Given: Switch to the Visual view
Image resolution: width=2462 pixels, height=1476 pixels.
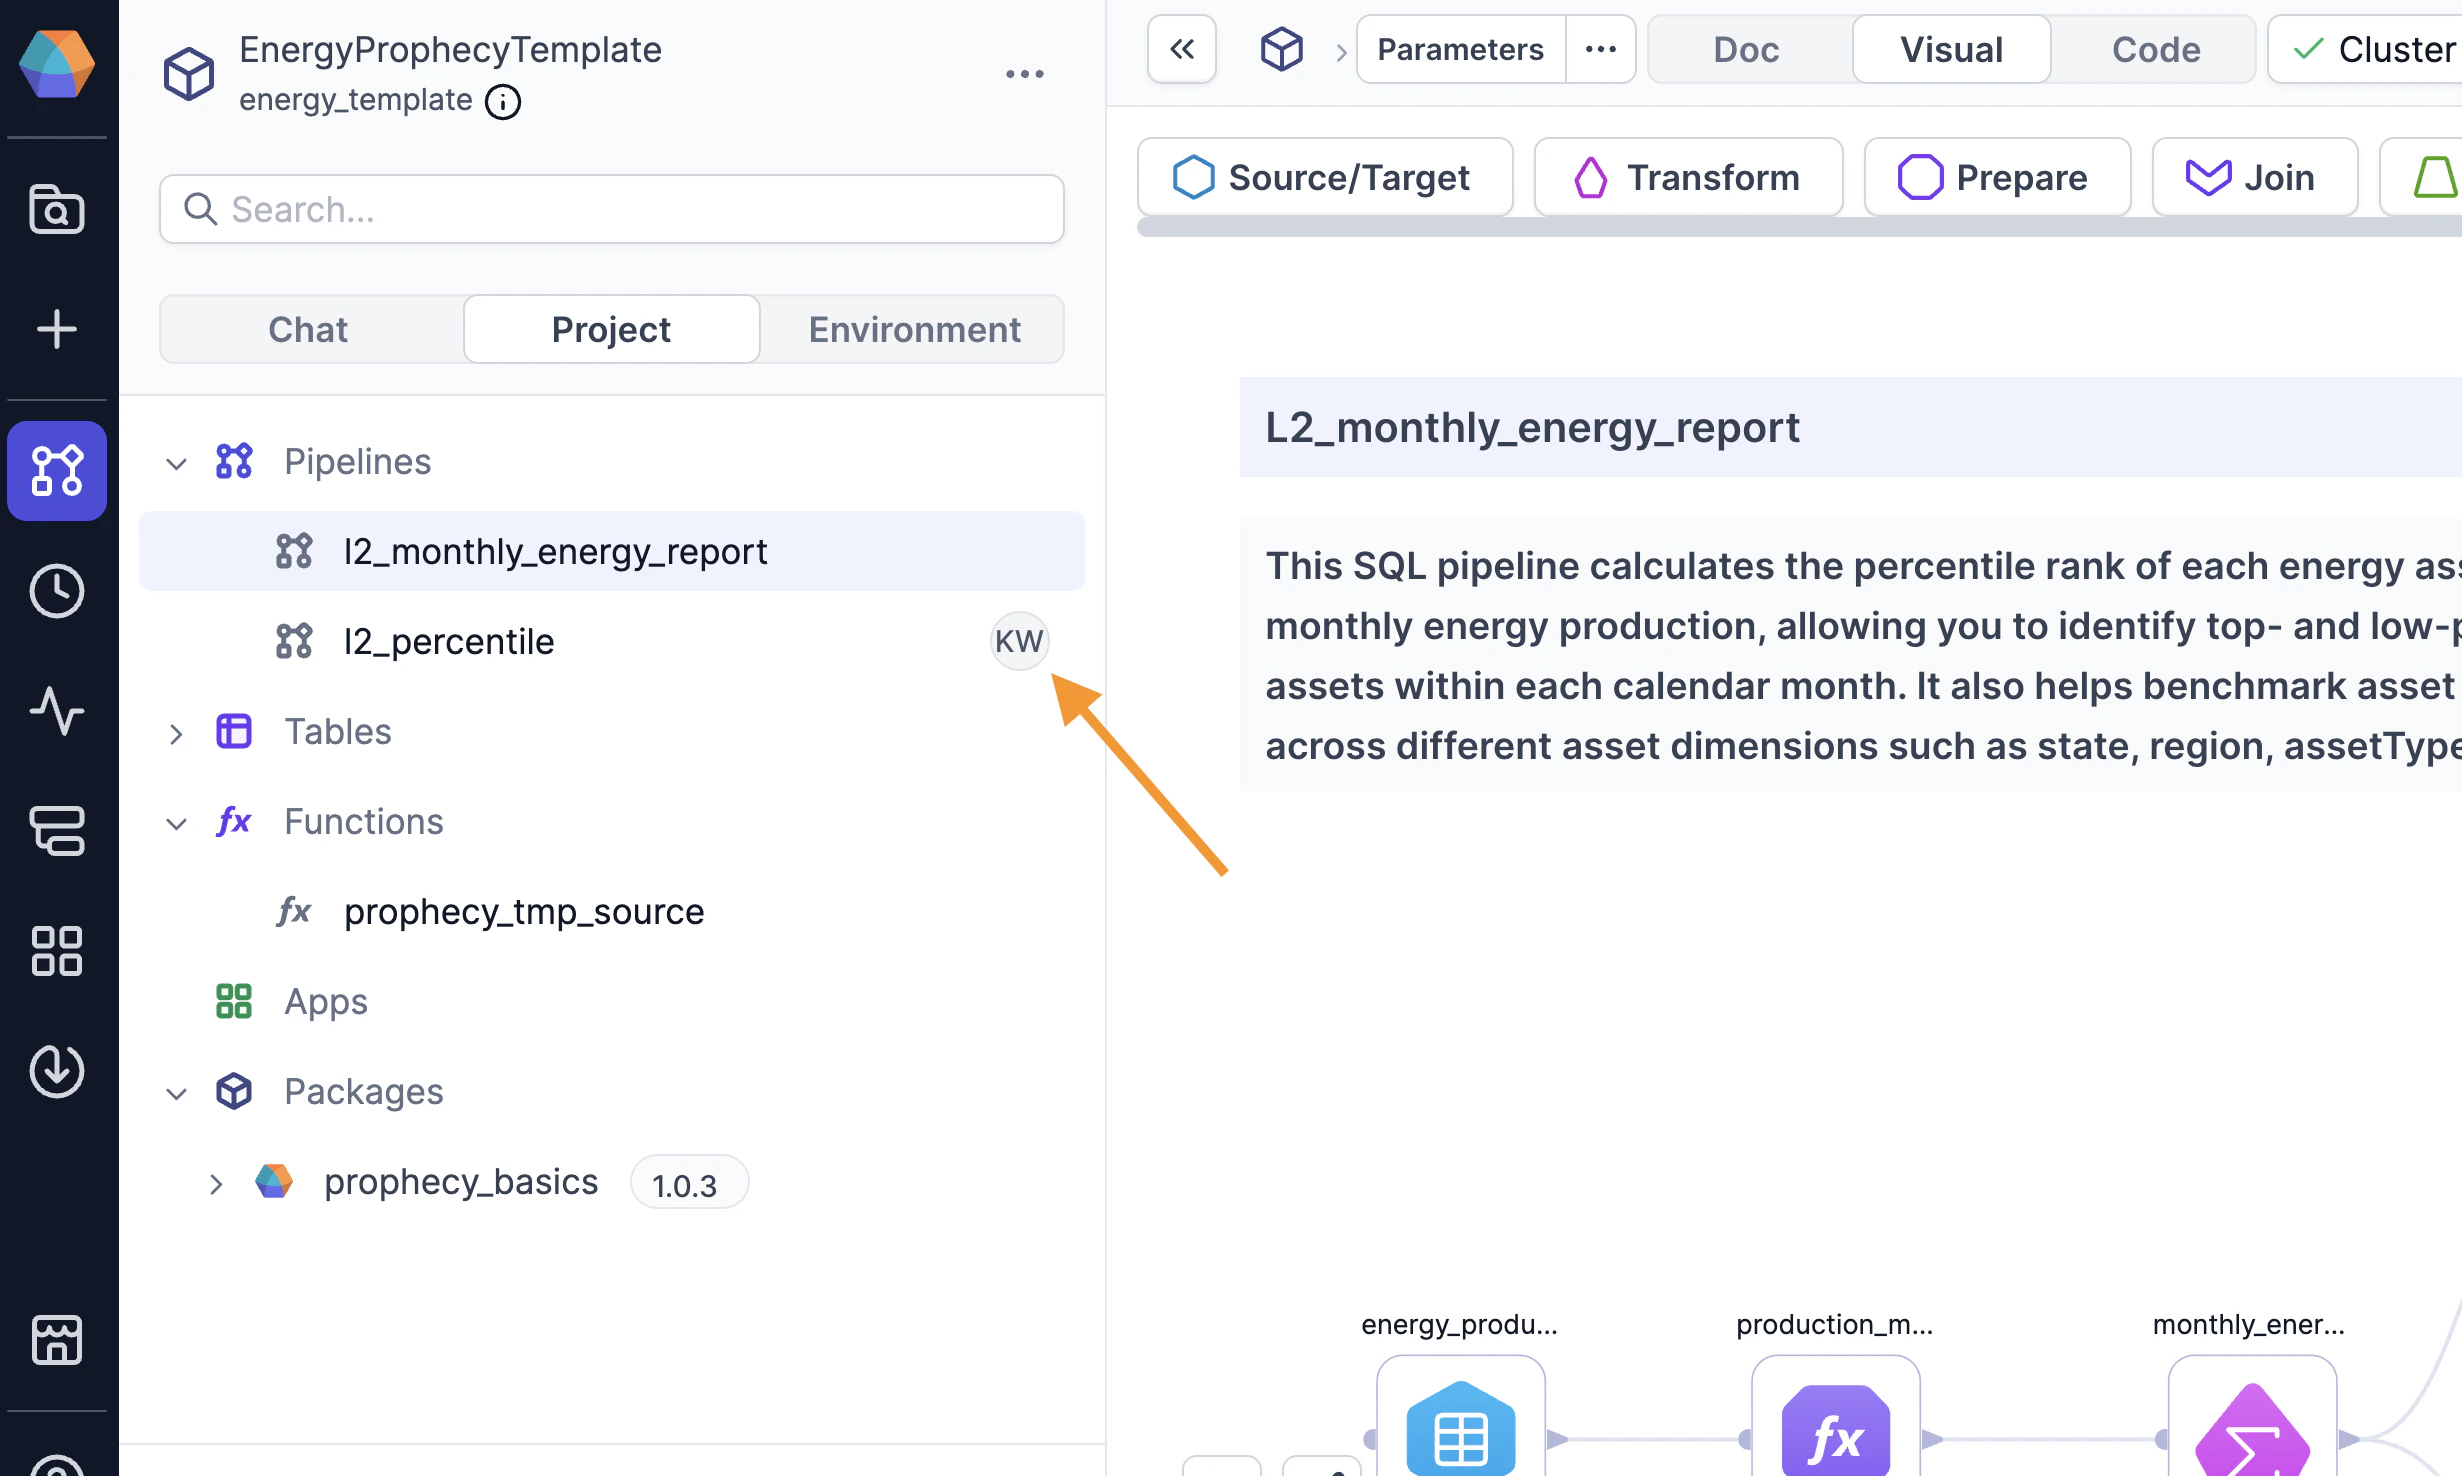Looking at the screenshot, I should coord(1951,49).
